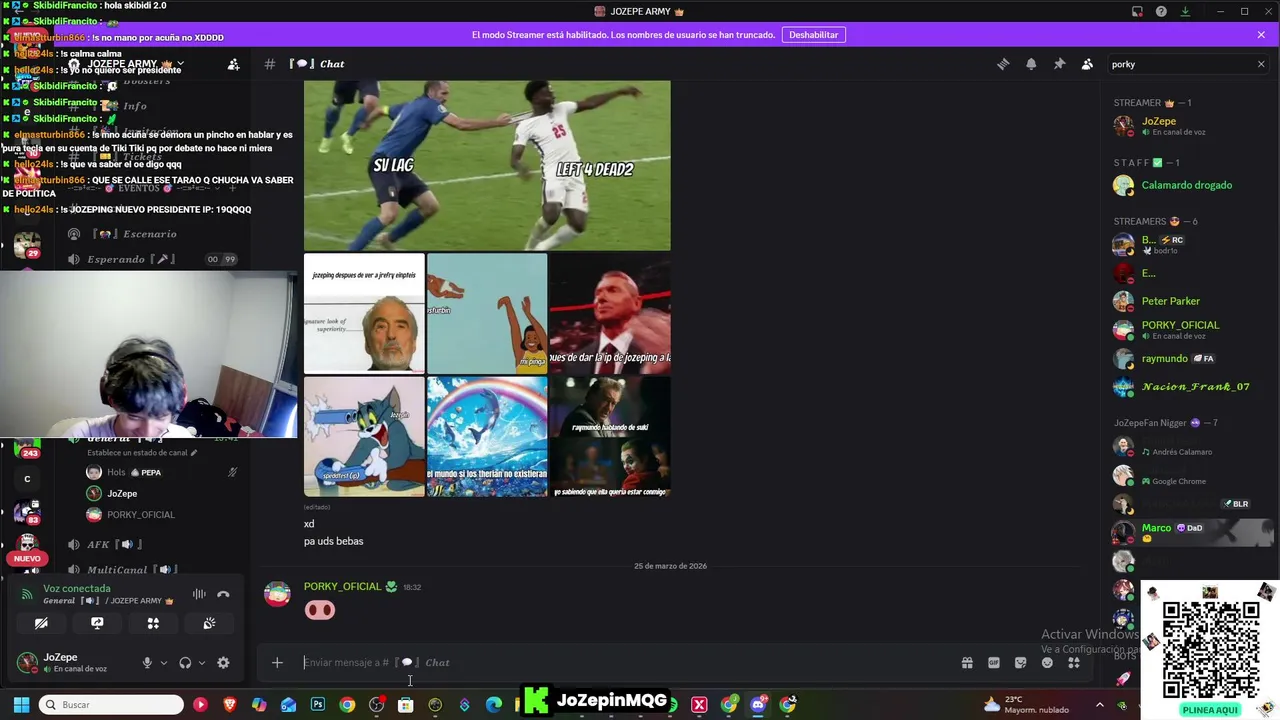Screen dimensions: 1280x720
Task: Open the invite members icon beside server name
Action: tap(233, 64)
